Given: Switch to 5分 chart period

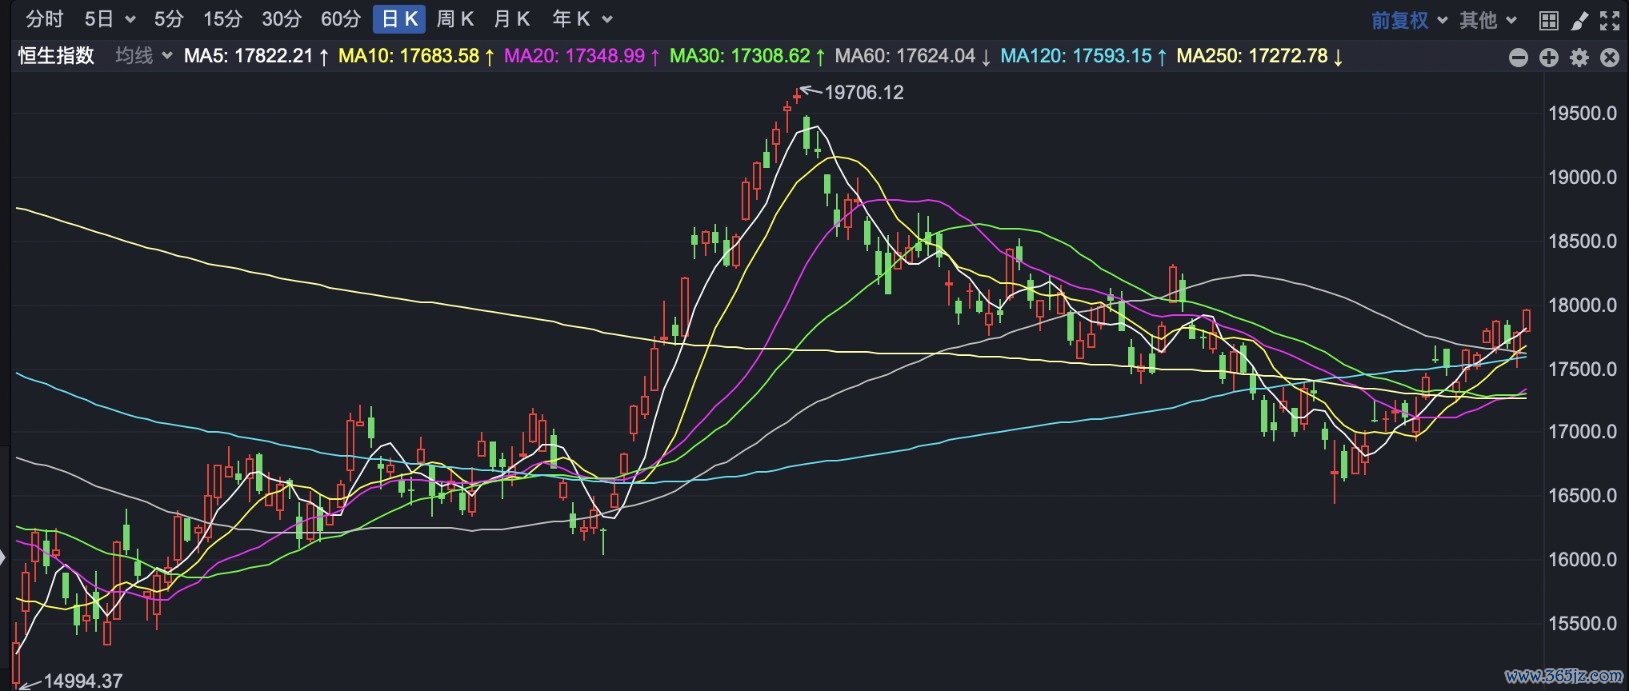Looking at the screenshot, I should [x=169, y=19].
